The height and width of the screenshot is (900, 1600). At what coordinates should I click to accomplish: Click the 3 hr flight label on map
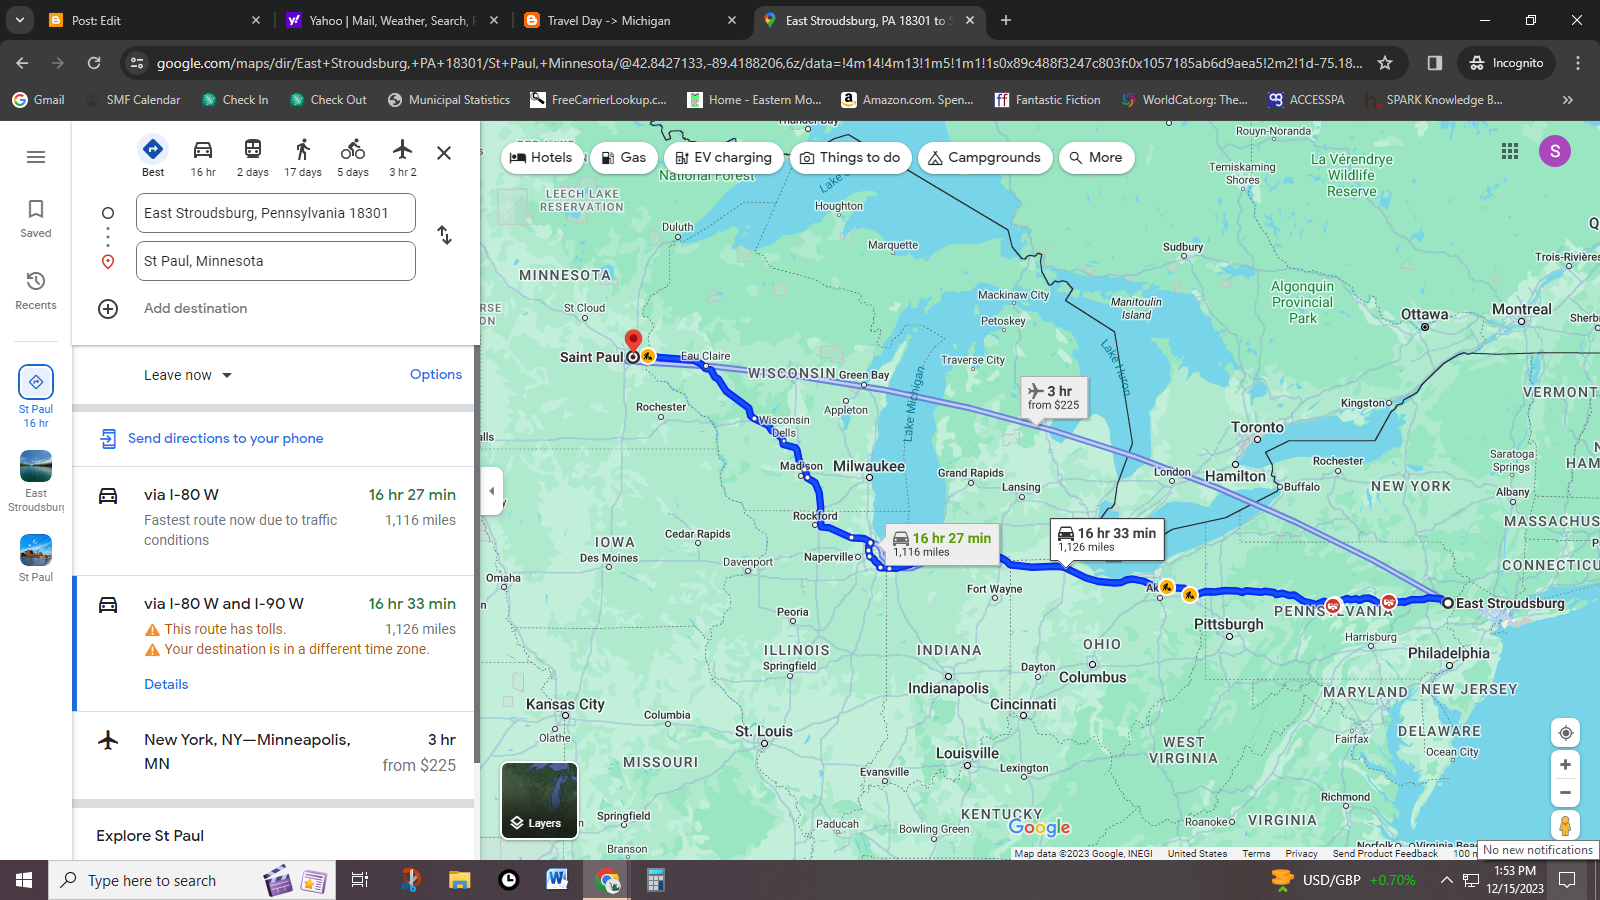1053,397
